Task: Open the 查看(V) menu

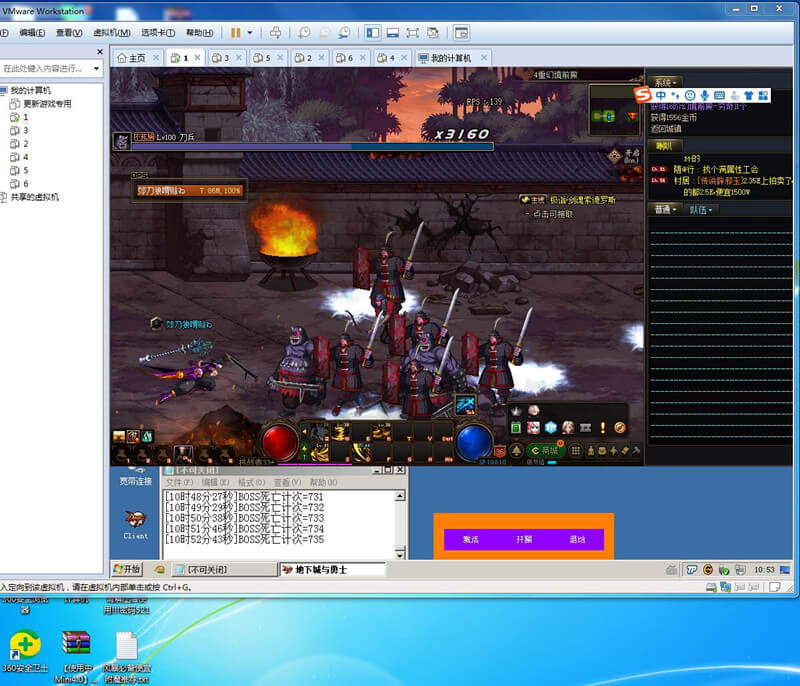Action: coord(69,33)
